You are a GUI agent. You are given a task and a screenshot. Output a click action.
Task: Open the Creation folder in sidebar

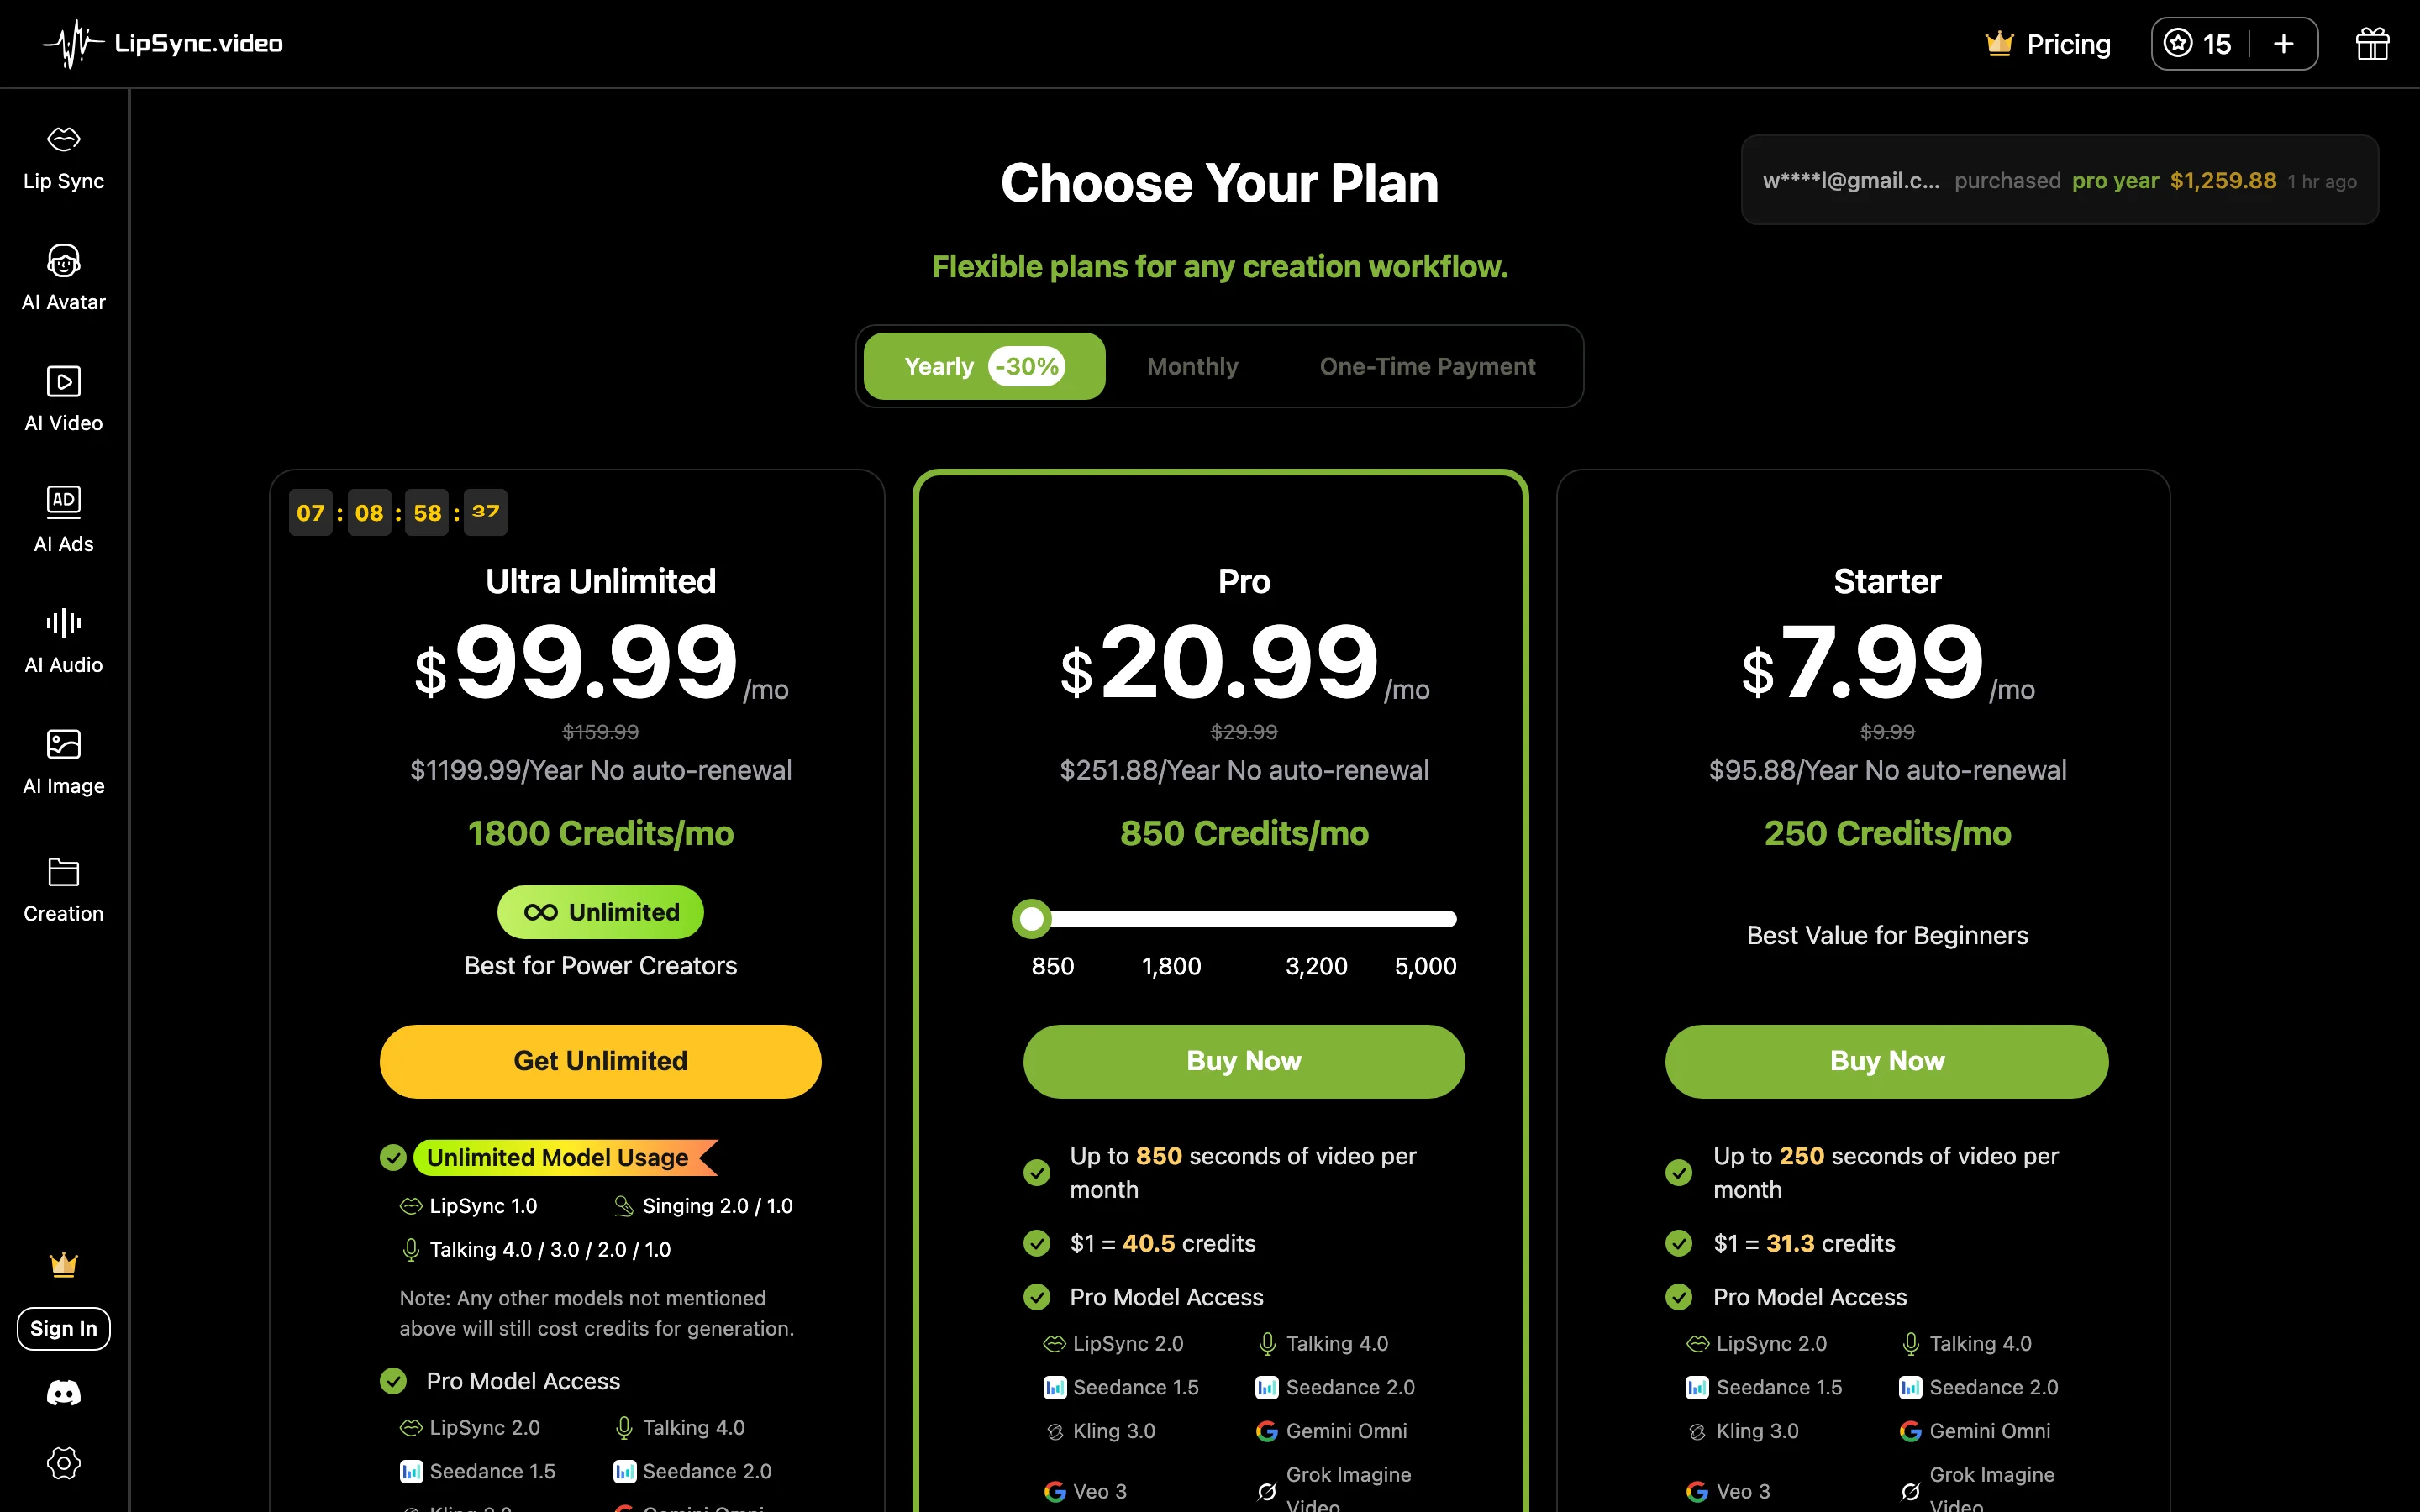pyautogui.click(x=63, y=890)
